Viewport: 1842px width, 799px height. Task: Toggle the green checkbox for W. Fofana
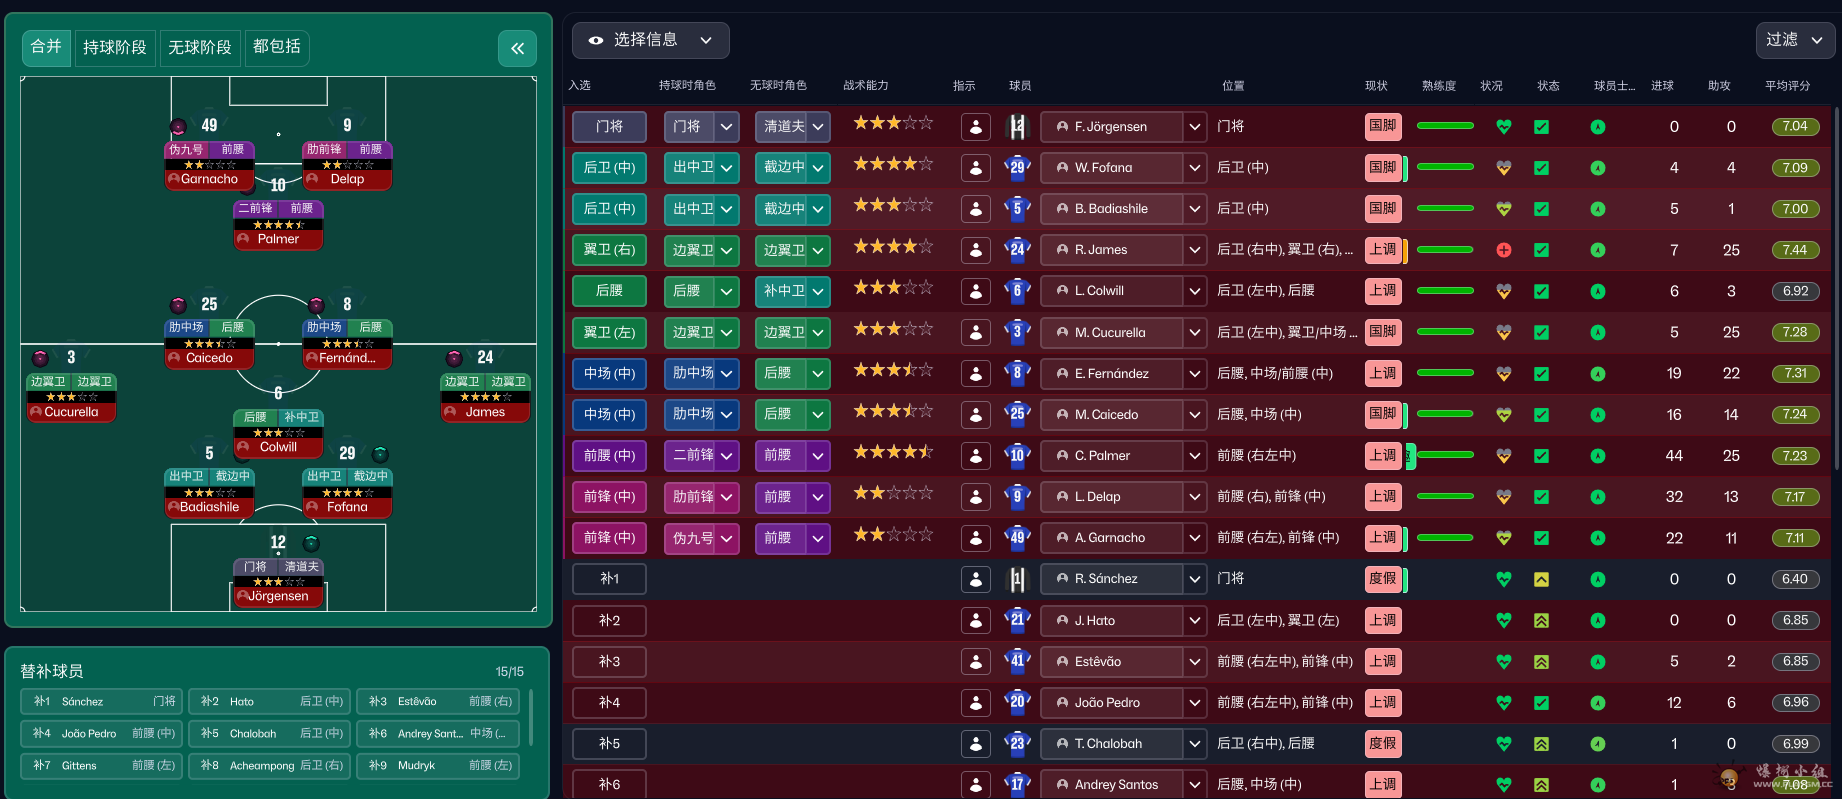(1541, 168)
